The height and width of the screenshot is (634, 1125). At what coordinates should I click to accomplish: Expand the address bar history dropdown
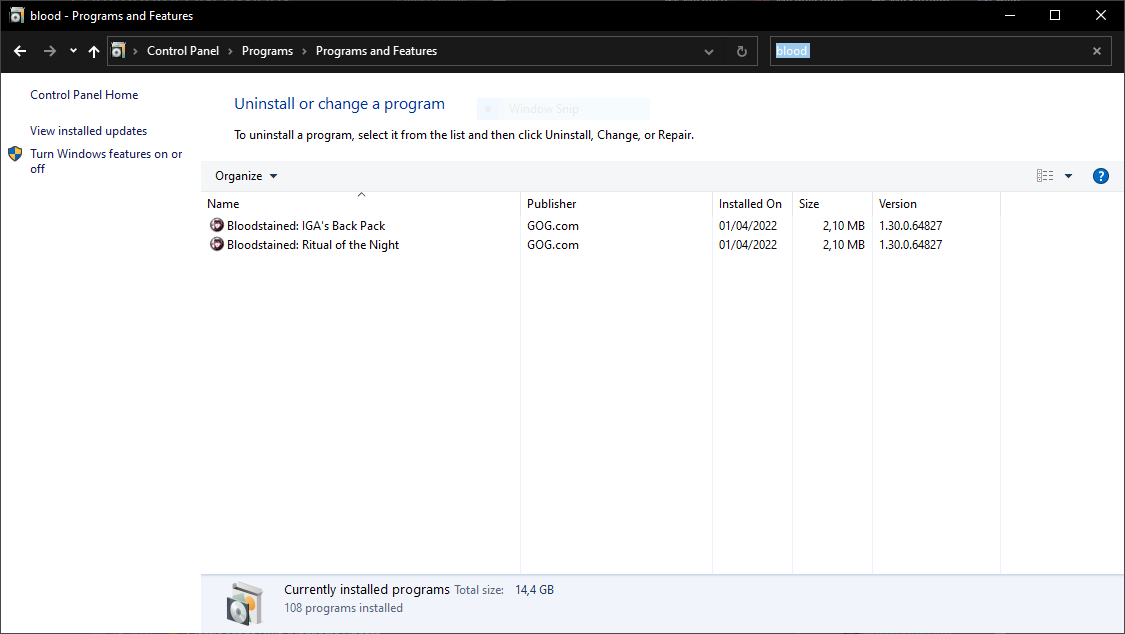tap(709, 52)
